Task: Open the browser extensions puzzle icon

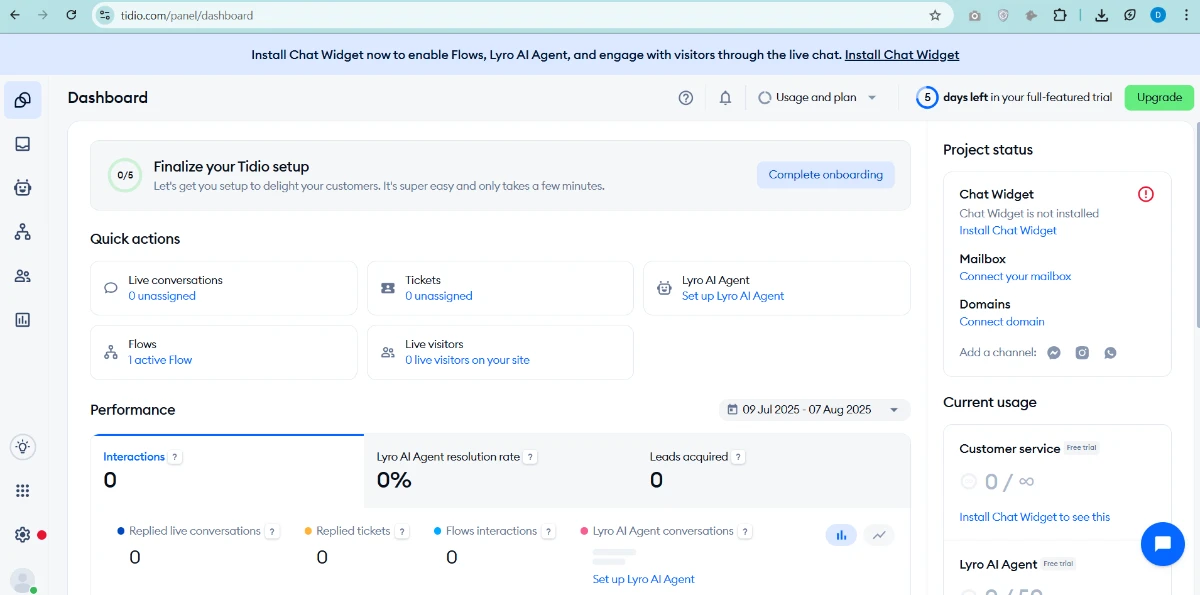Action: click(1060, 15)
